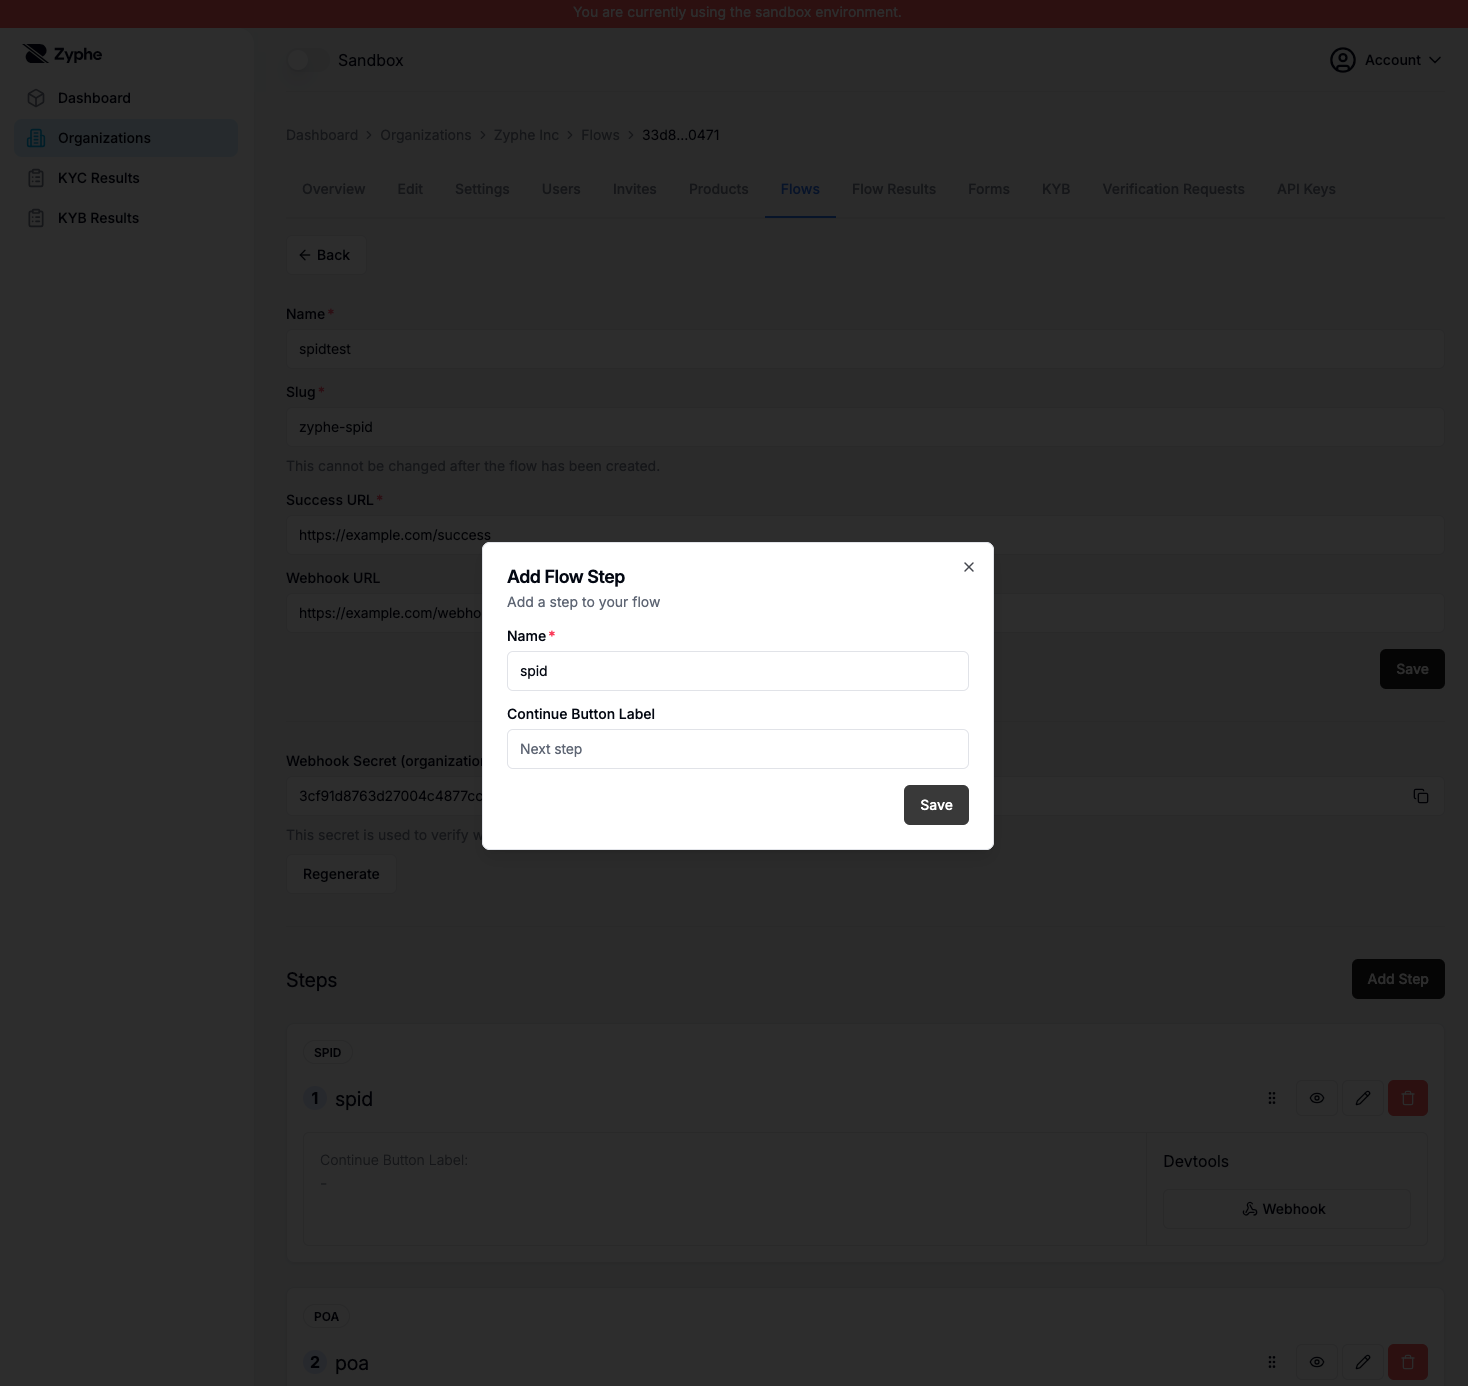This screenshot has width=1468, height=1386.
Task: Preview the spid step with the eye icon
Action: click(1317, 1098)
